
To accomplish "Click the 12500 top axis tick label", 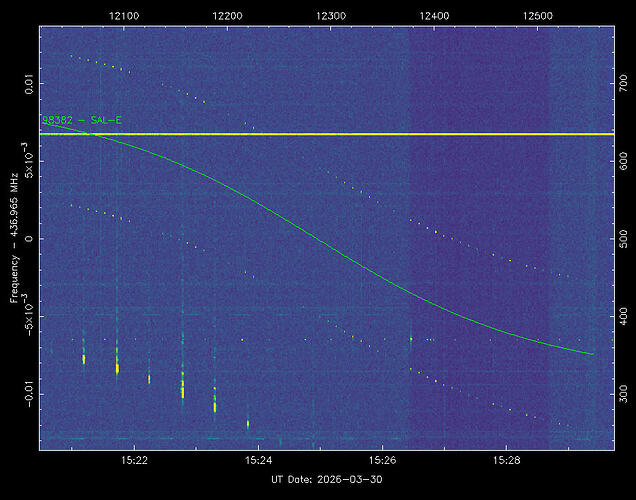I will tap(538, 17).
